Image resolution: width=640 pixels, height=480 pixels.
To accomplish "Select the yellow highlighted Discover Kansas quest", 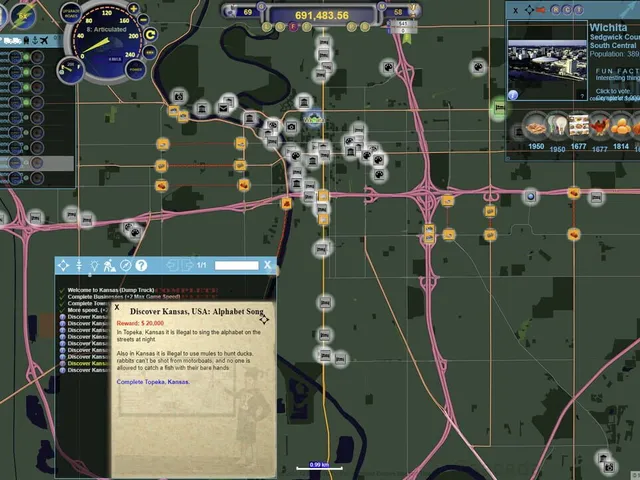I will click(x=84, y=363).
